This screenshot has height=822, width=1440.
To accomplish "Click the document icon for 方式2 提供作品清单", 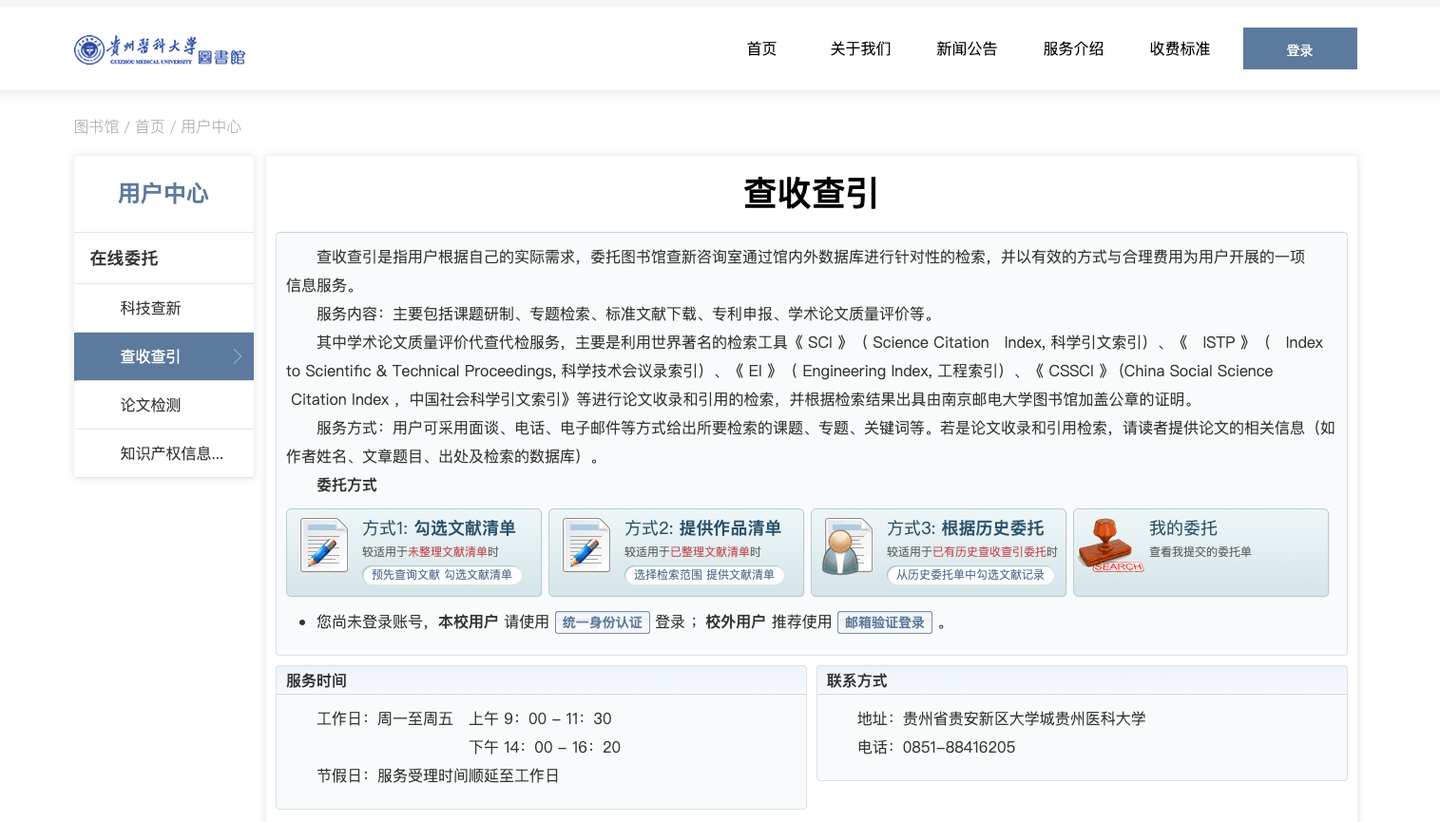I will (584, 547).
